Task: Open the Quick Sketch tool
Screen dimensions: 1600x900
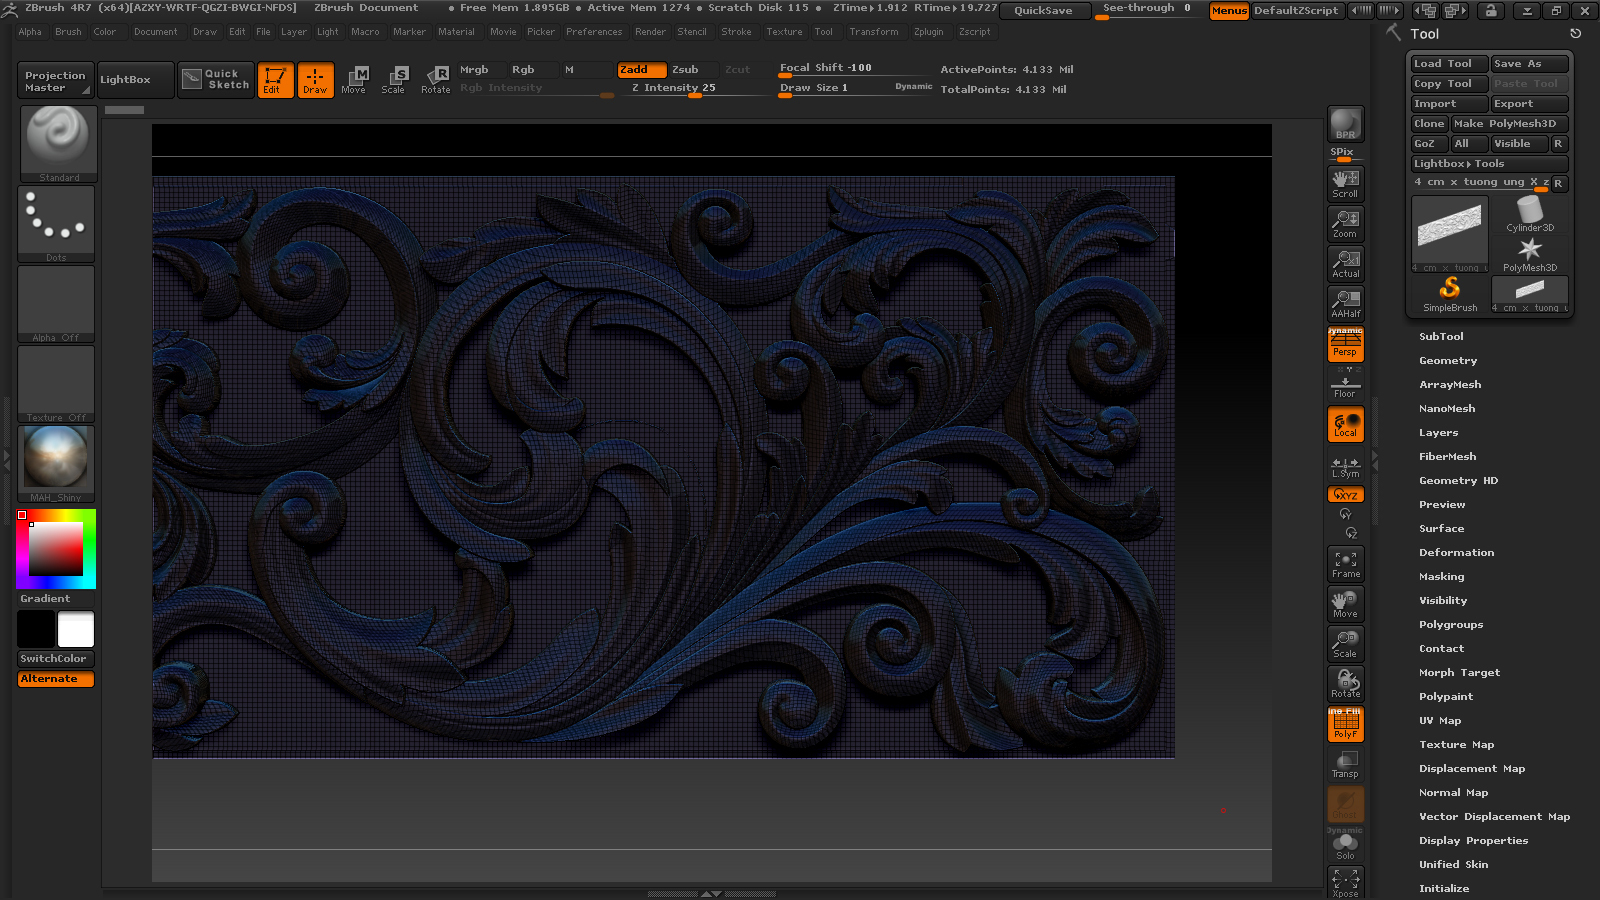Action: [x=217, y=79]
